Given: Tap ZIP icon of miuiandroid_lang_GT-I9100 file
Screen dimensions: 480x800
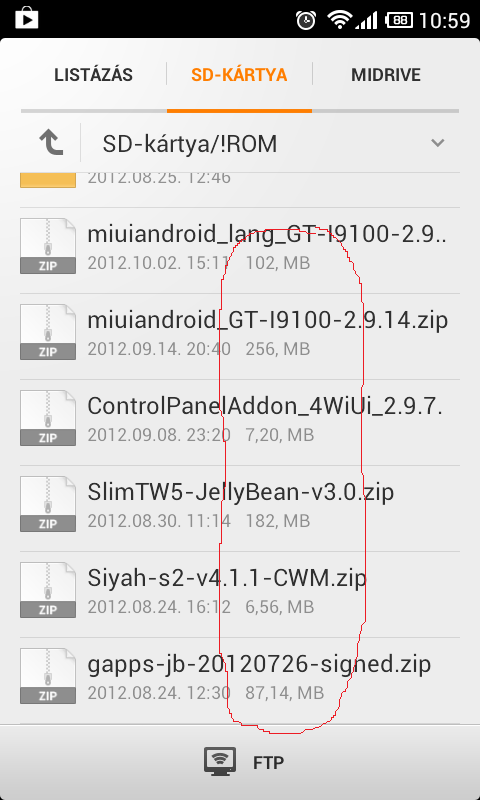Looking at the screenshot, I should point(48,246).
